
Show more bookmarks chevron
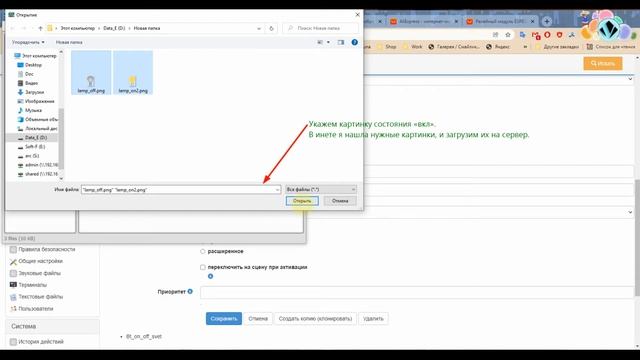525,47
